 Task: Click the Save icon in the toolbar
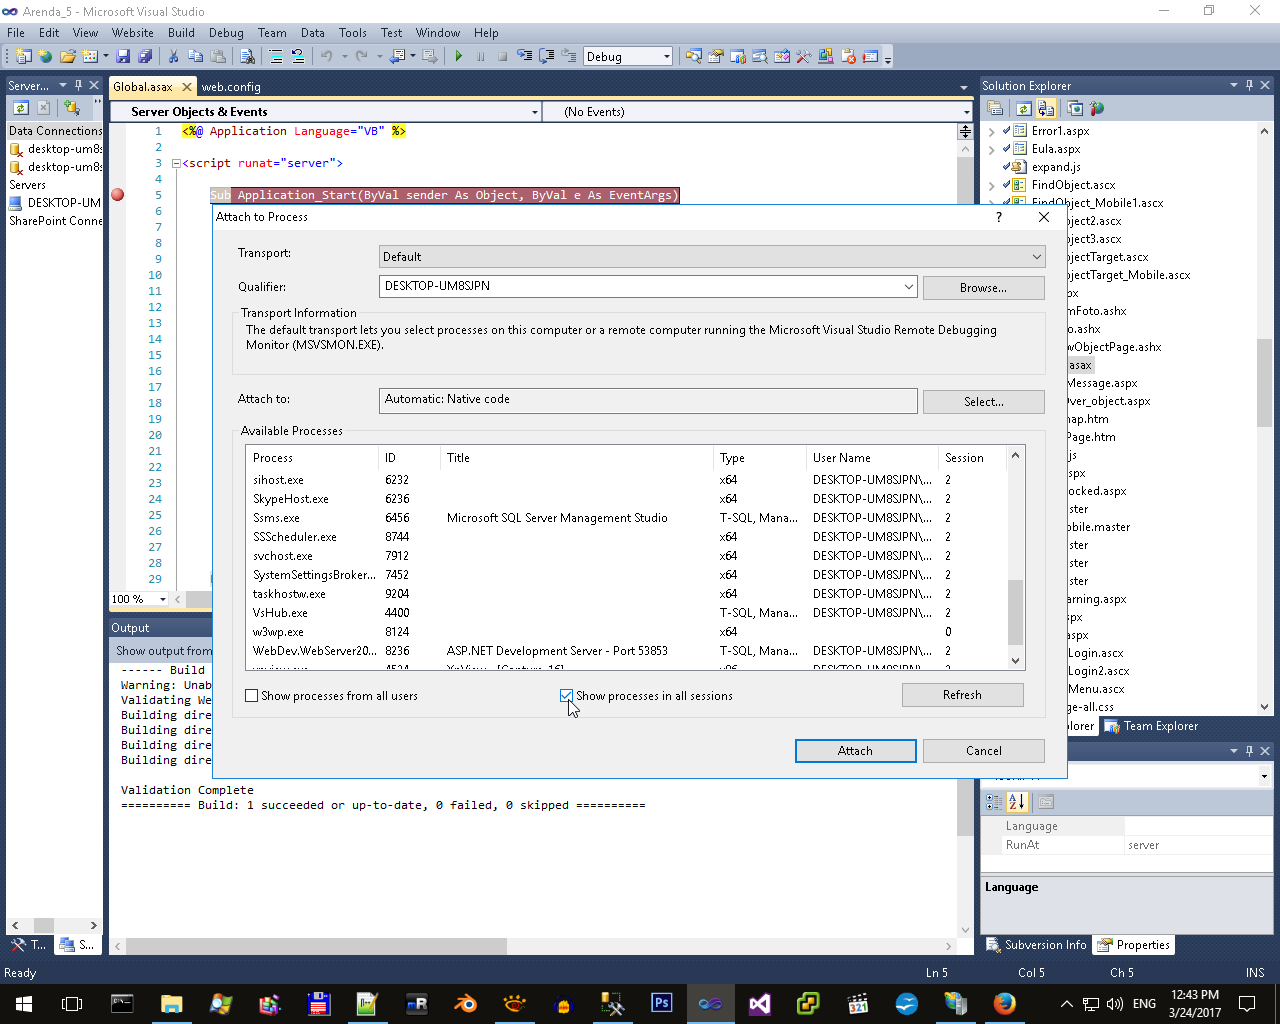click(122, 57)
